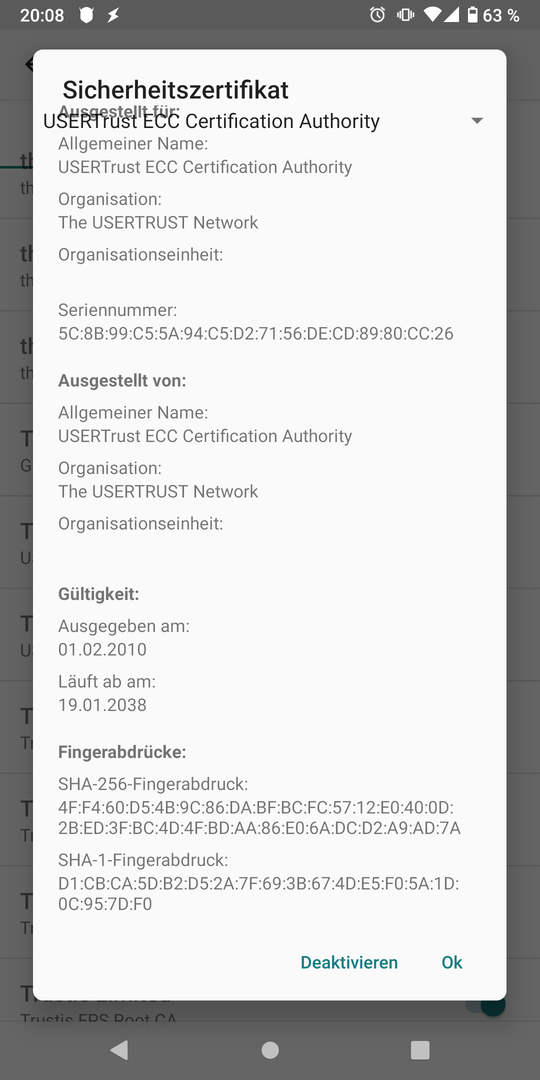Select the Seriennummer value text
The width and height of the screenshot is (540, 1080).
click(x=256, y=333)
